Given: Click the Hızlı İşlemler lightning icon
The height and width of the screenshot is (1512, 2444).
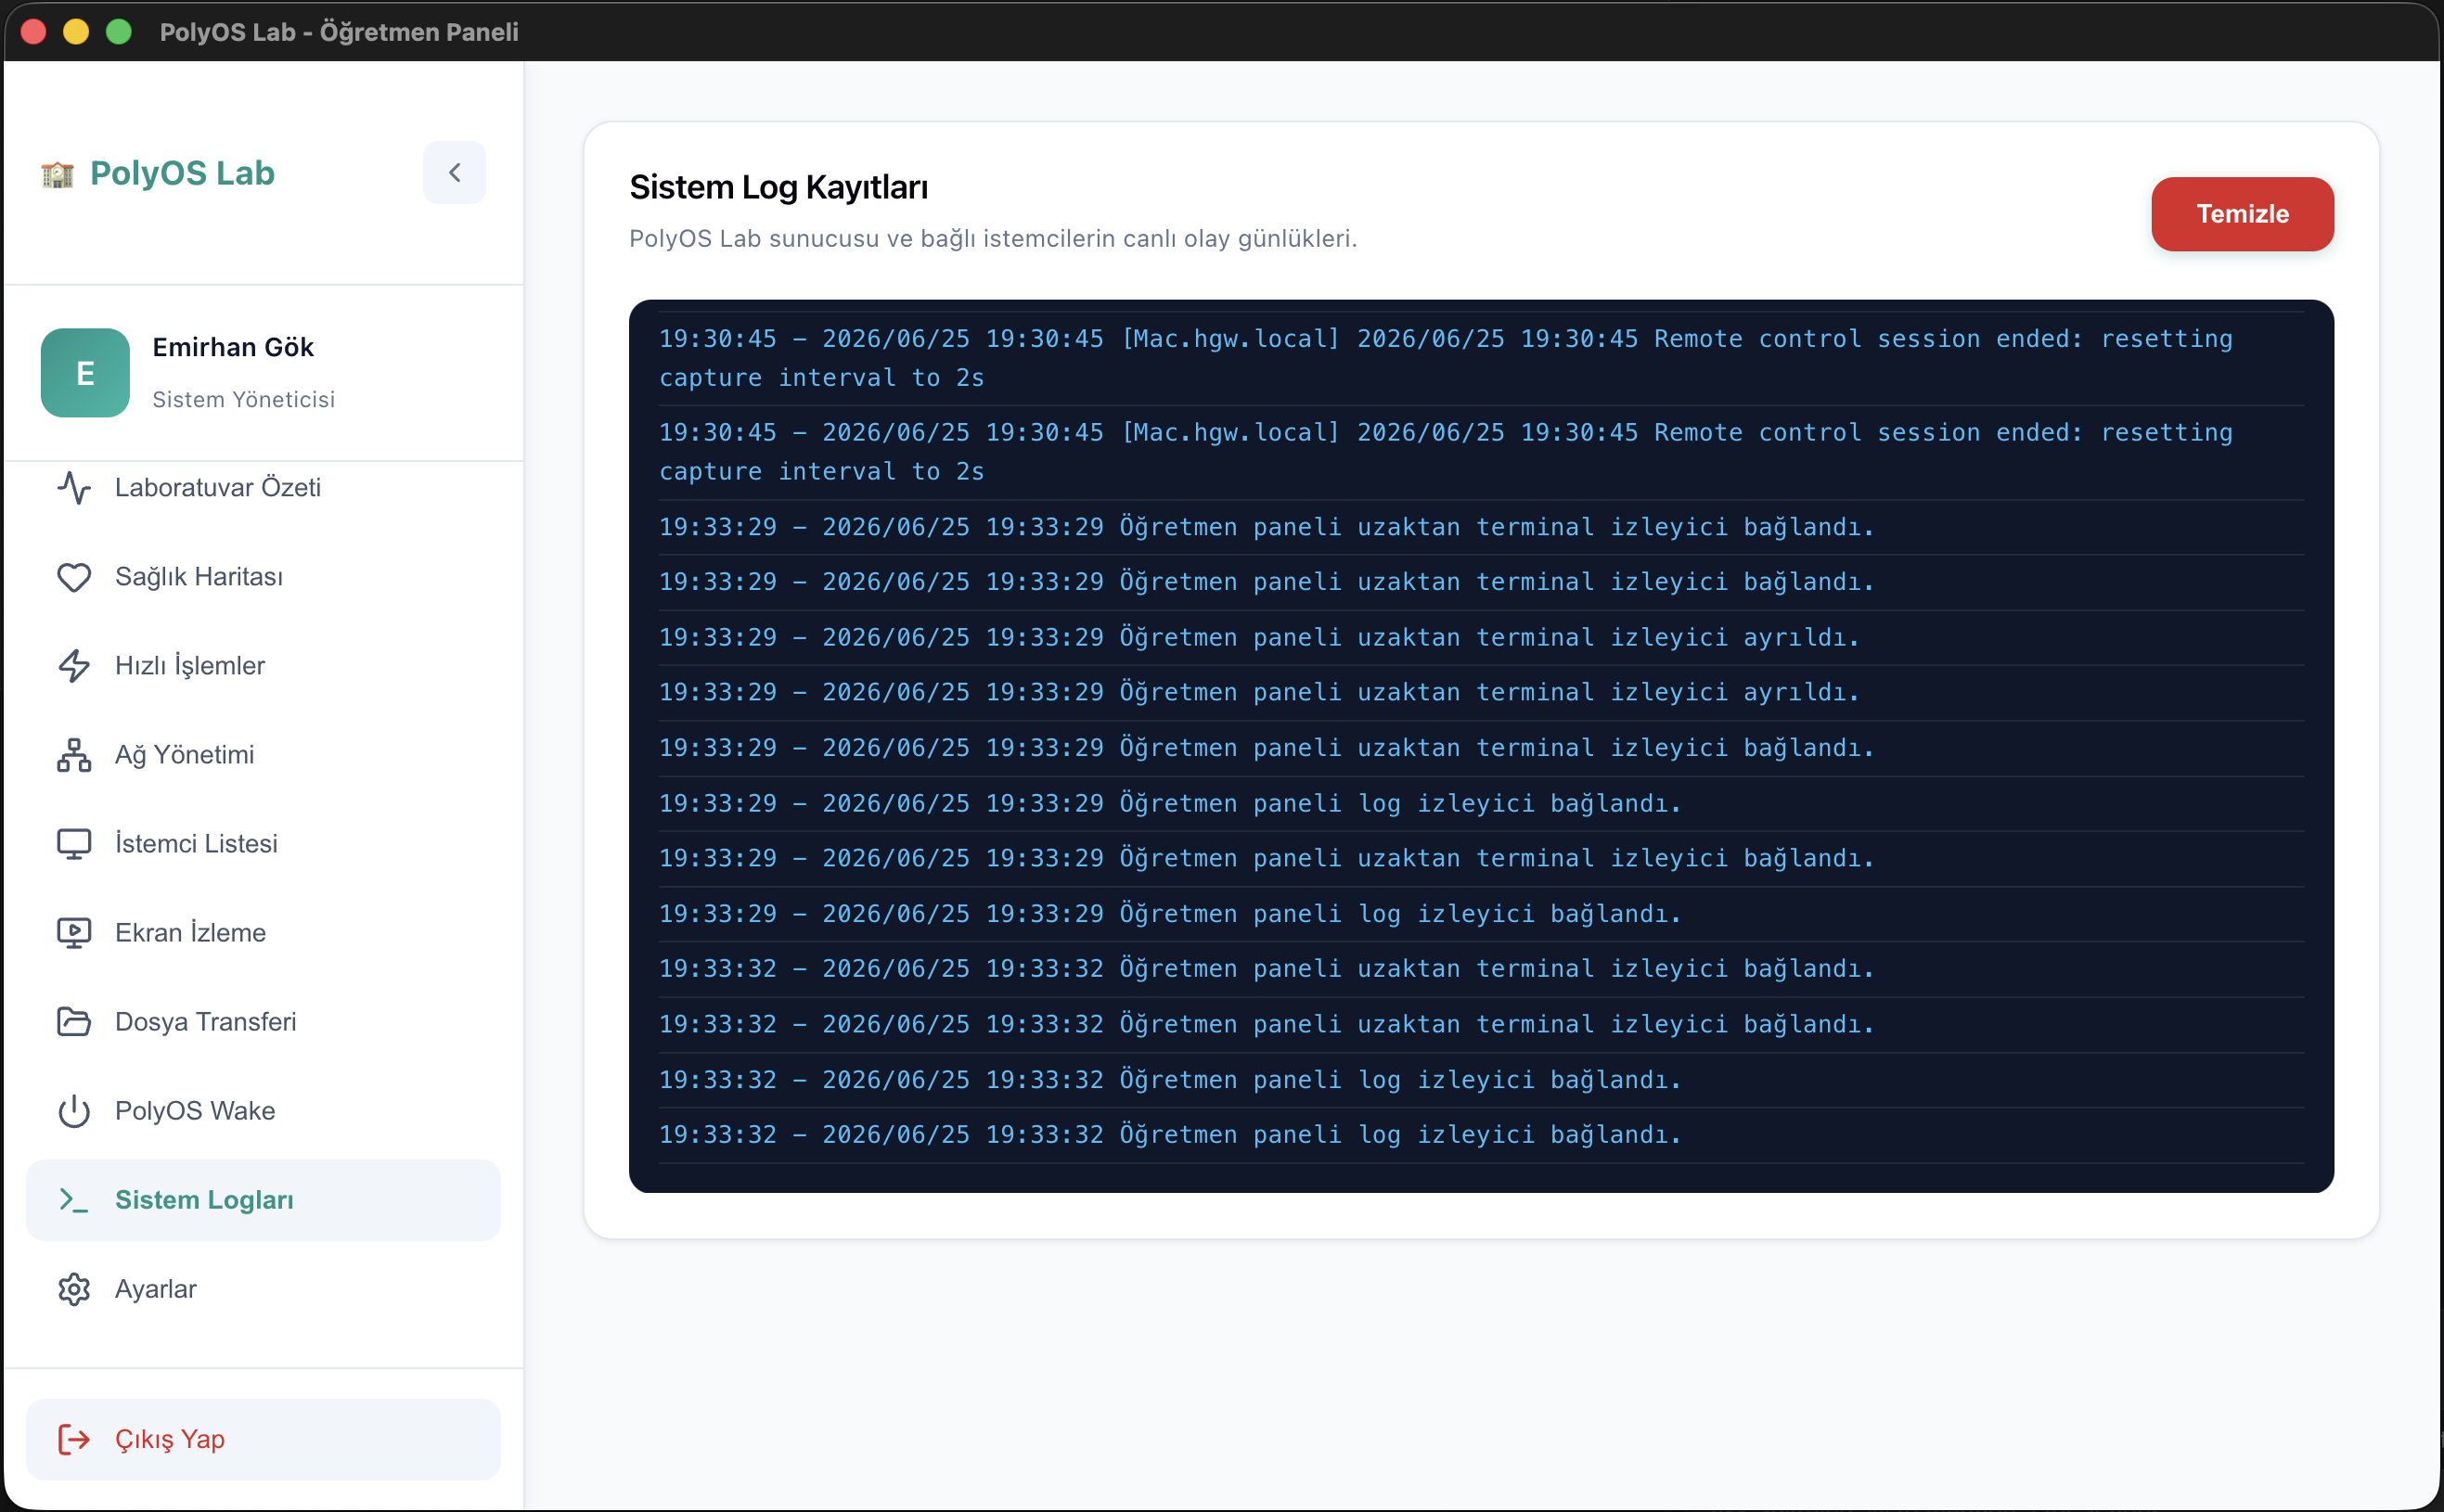Looking at the screenshot, I should pos(74,666).
